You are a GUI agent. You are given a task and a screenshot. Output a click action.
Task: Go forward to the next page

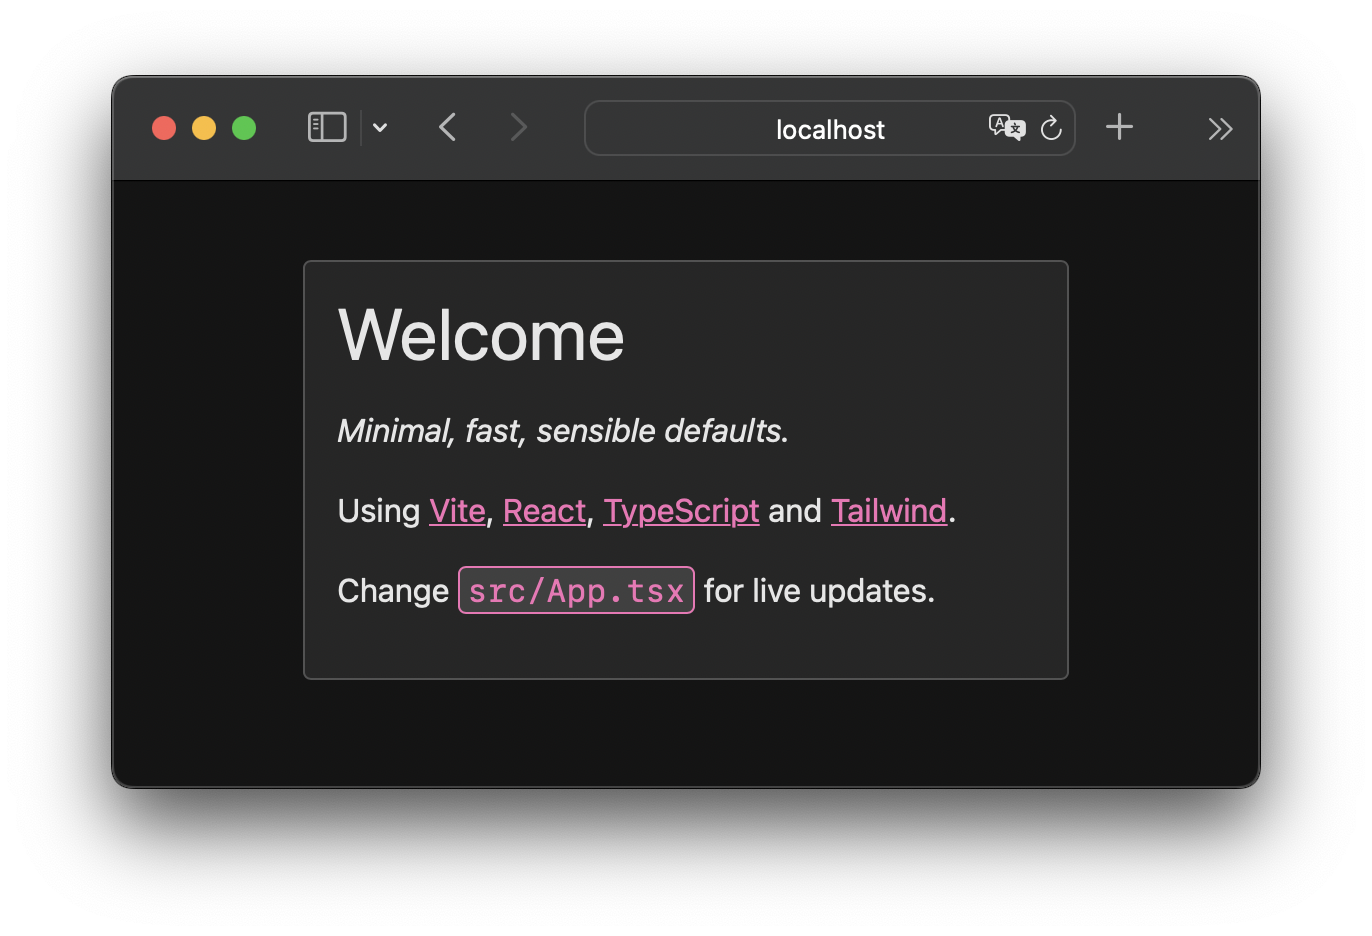(x=518, y=128)
